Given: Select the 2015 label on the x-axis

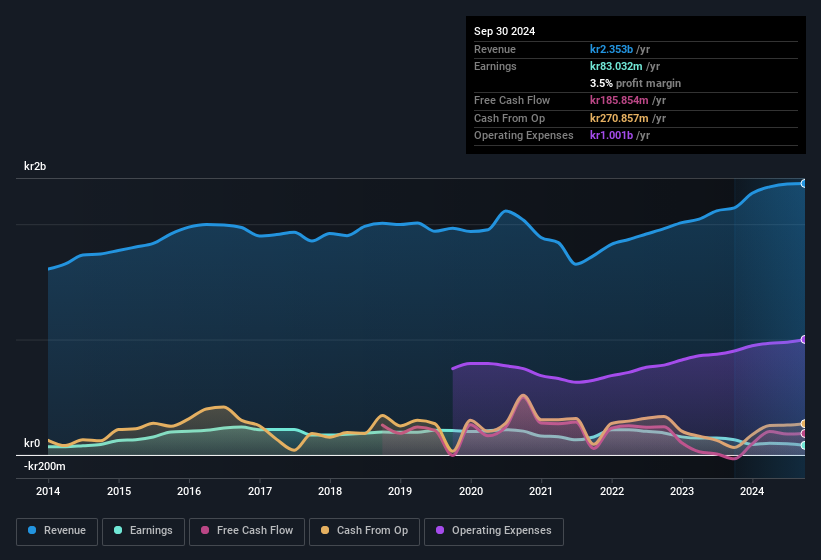Looking at the screenshot, I should pyautogui.click(x=119, y=491).
